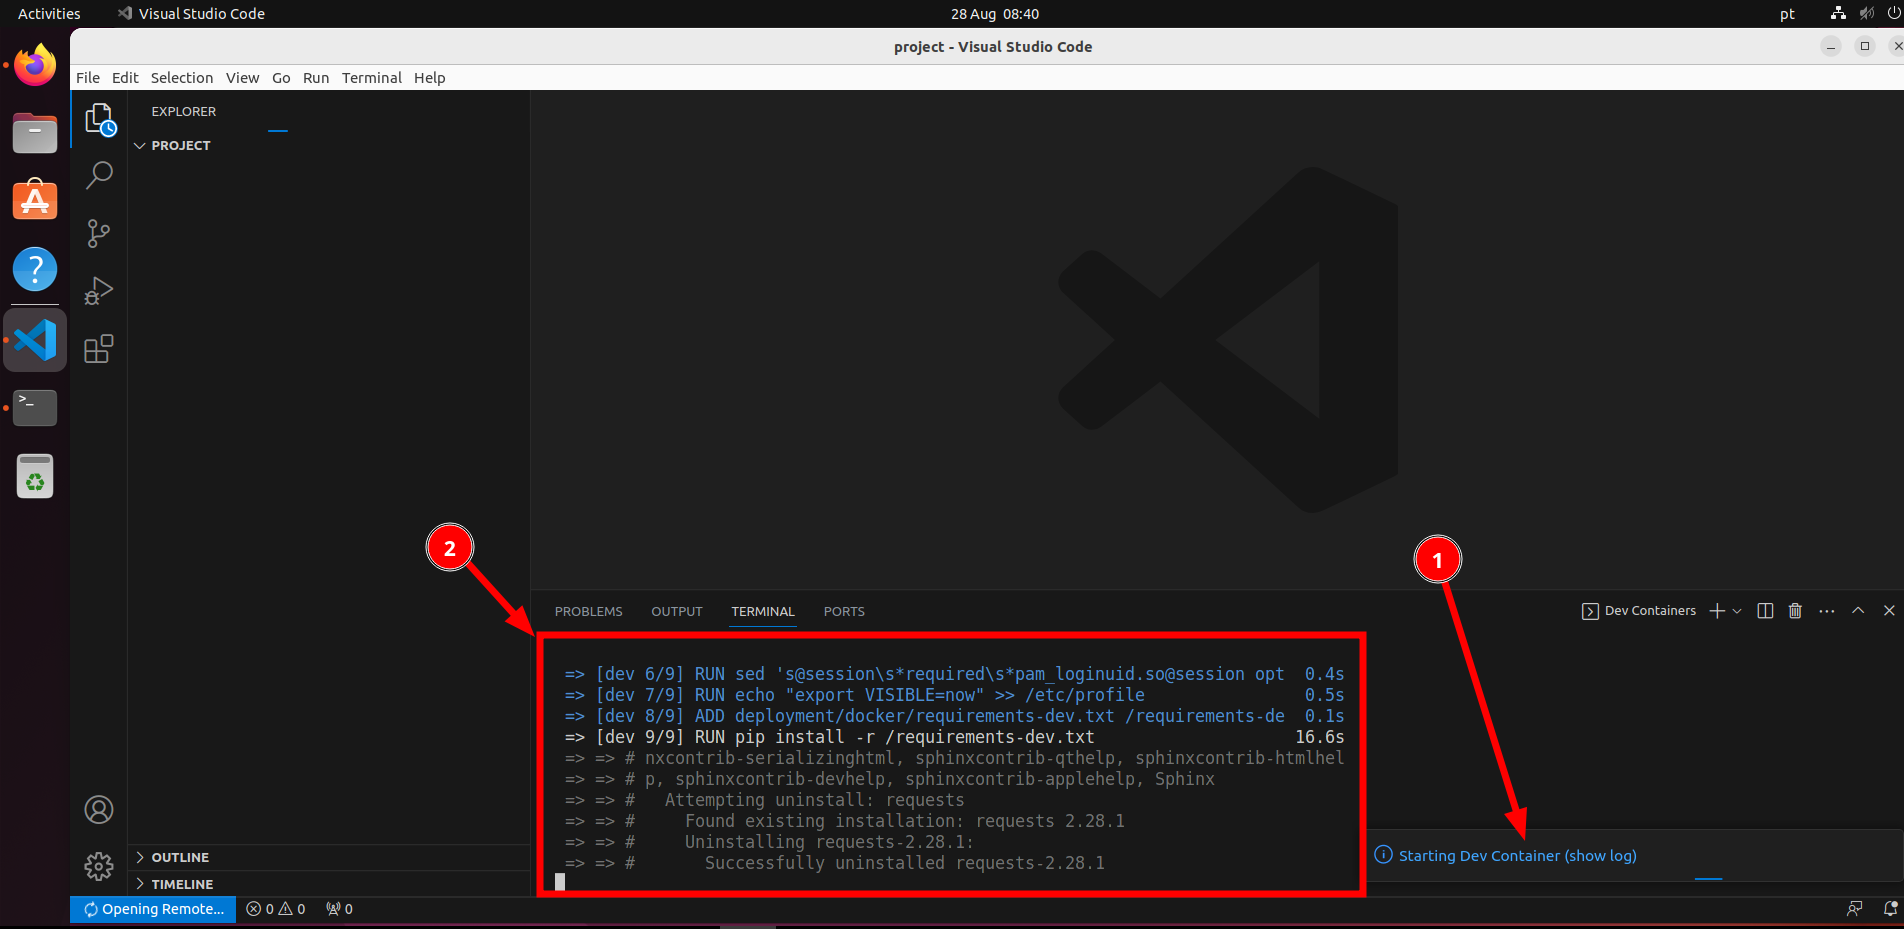Screen dimensions: 1904x929
Task: Open the Terminal menu
Action: [x=372, y=78]
